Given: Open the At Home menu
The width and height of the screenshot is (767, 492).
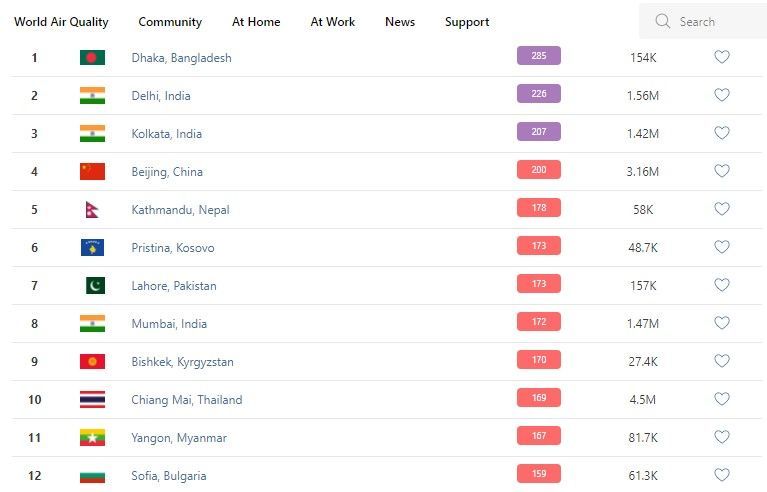Looking at the screenshot, I should point(256,22).
